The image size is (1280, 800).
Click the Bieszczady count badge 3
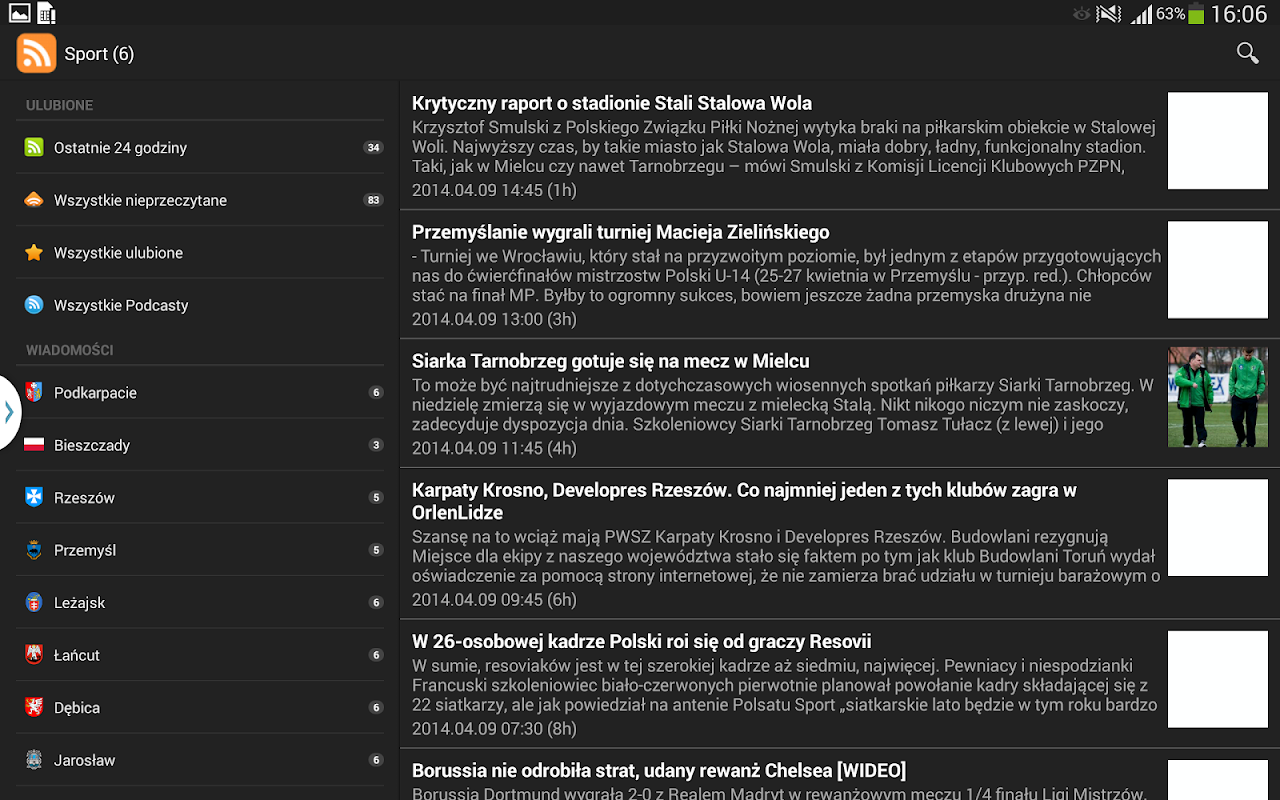(376, 445)
